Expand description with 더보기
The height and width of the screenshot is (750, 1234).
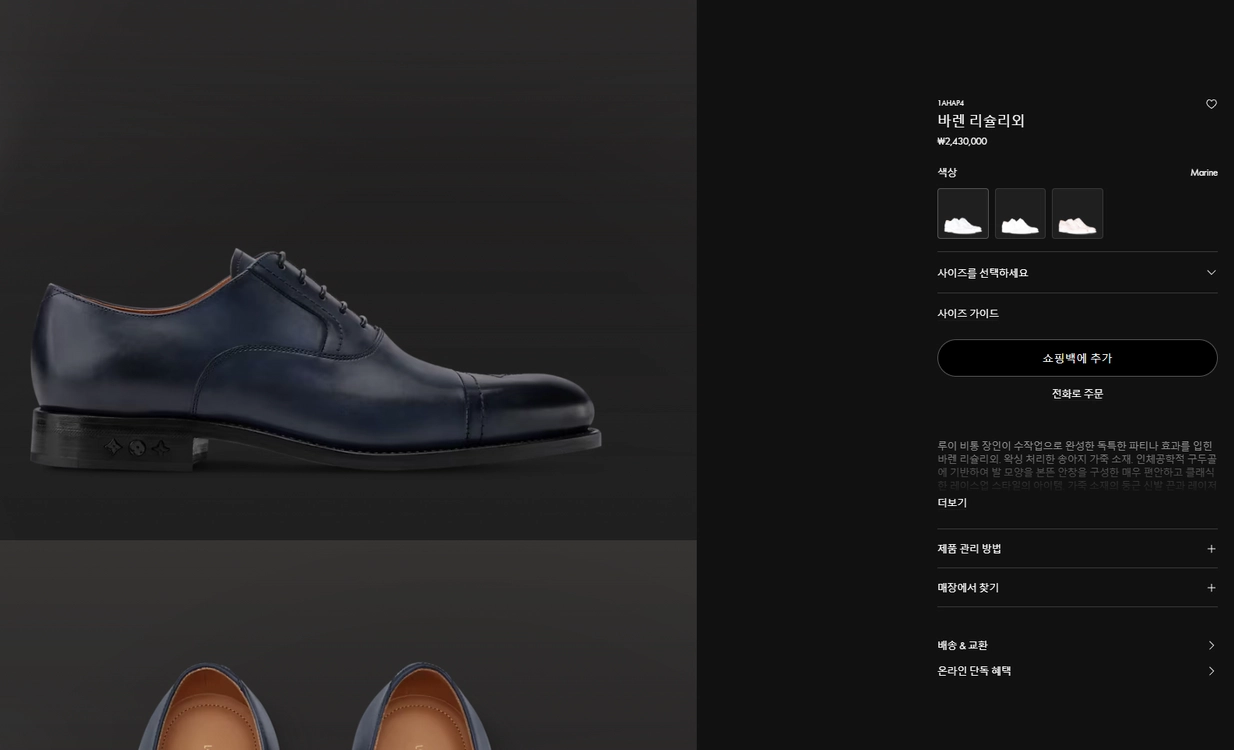tap(952, 503)
